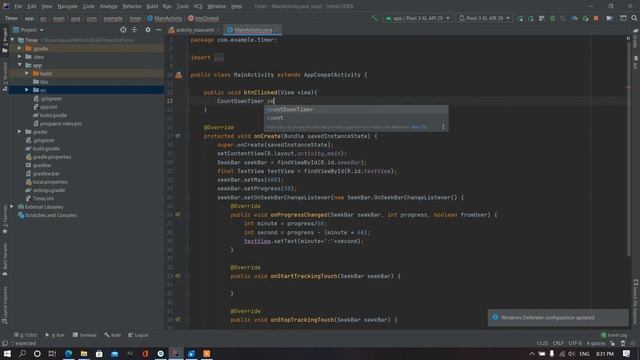Click the Next Tip link in completion popup
The image size is (640, 360).
[419, 127]
